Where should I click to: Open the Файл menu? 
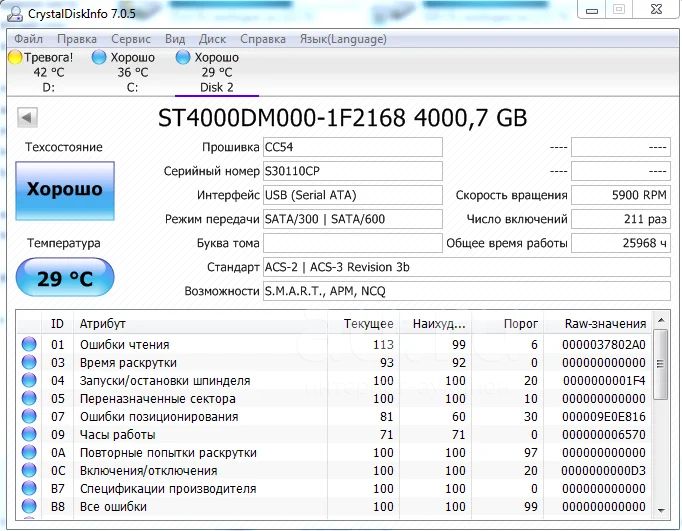click(x=28, y=39)
